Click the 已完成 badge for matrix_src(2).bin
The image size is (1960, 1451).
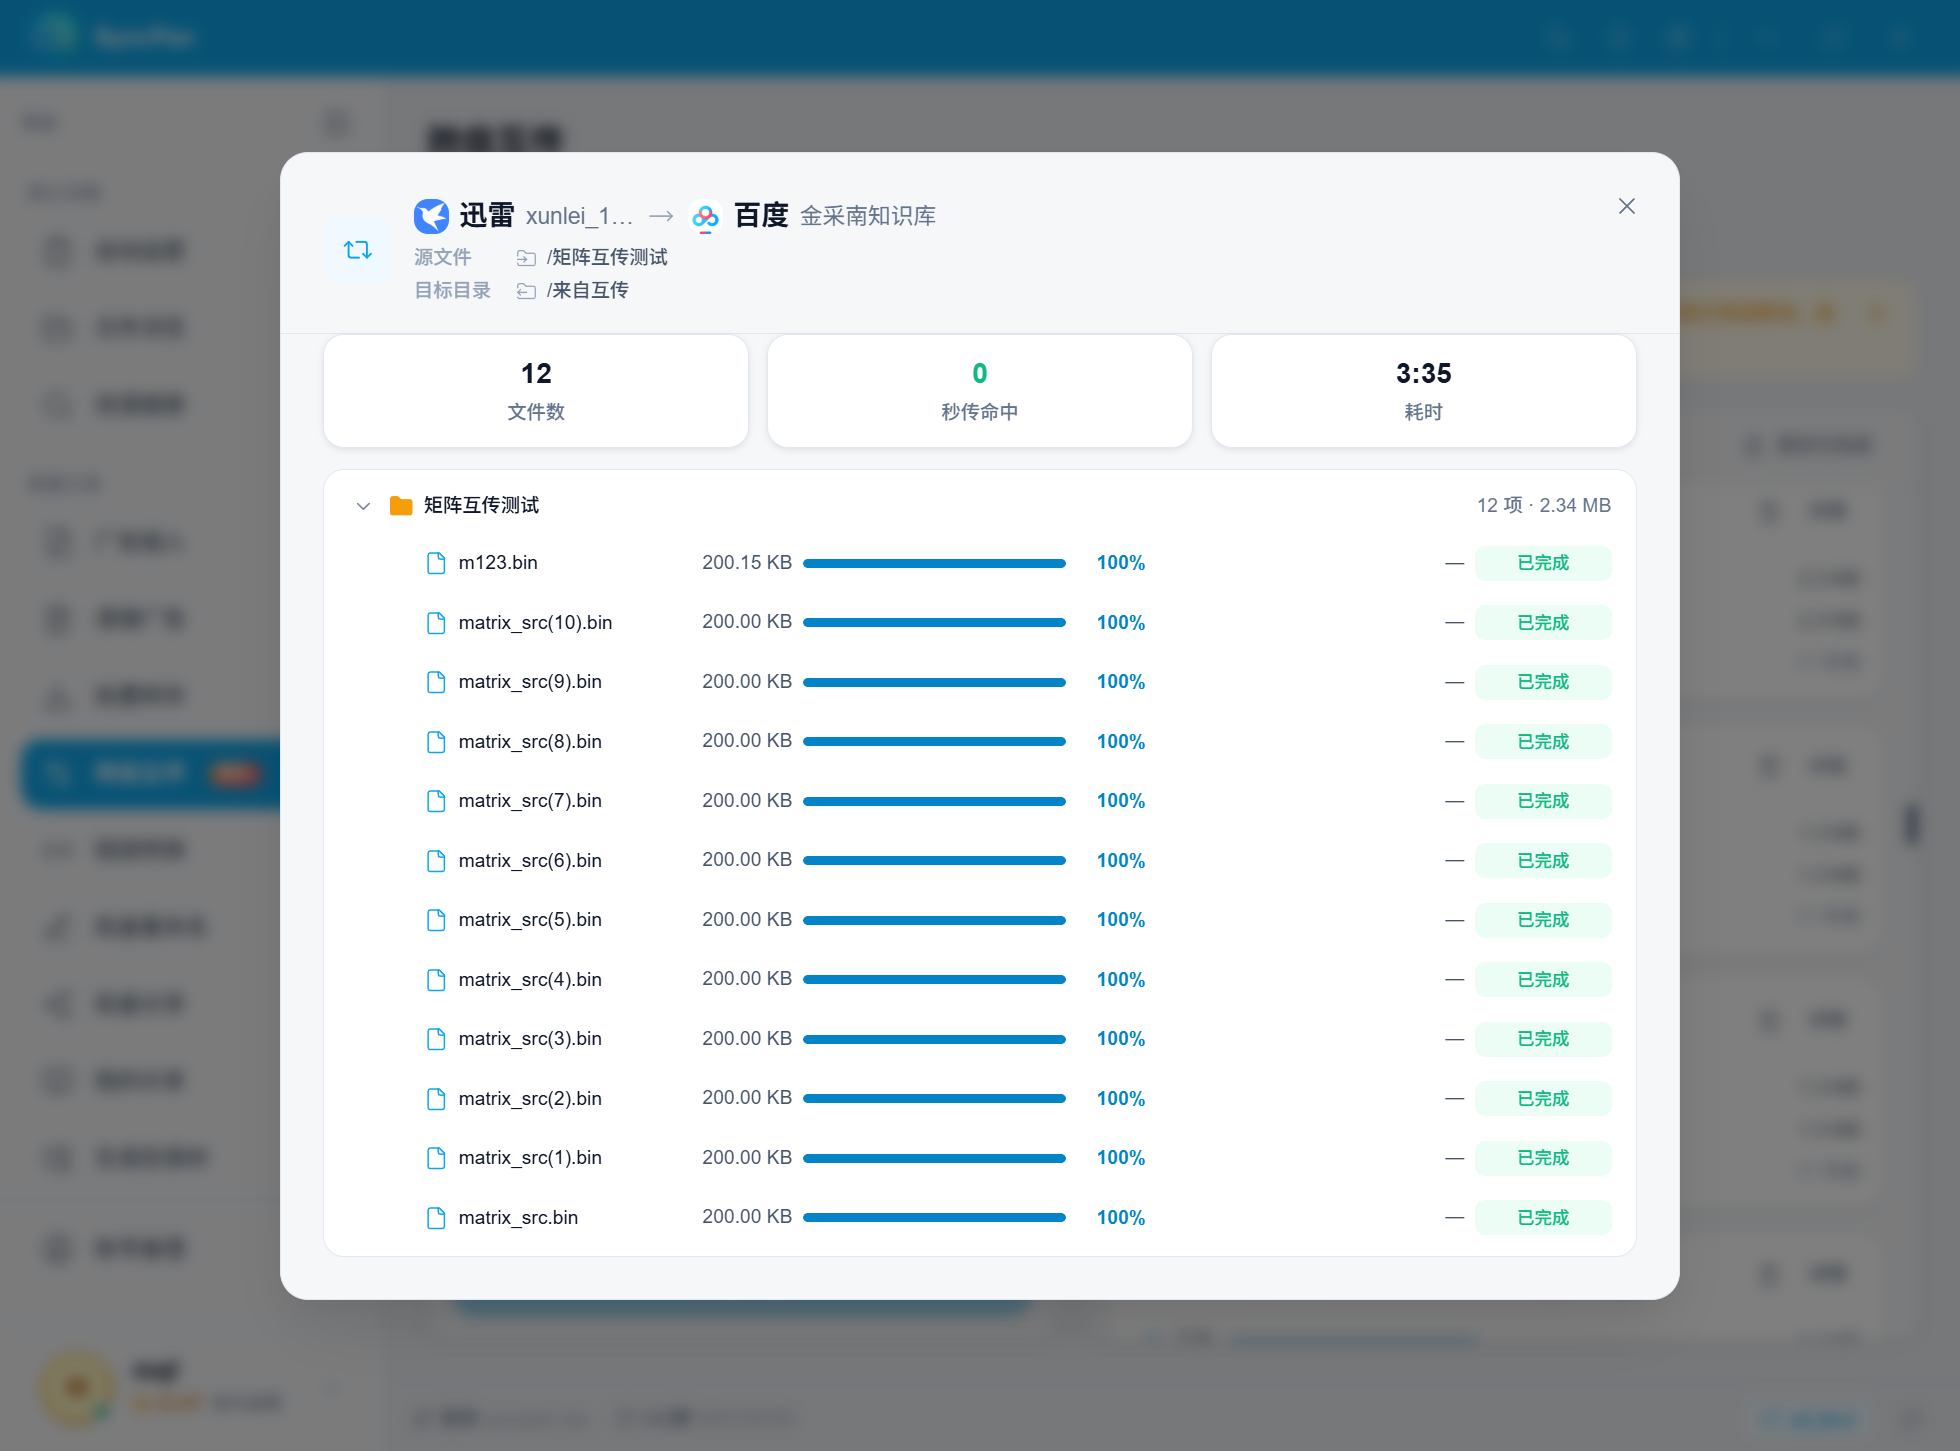pos(1543,1099)
